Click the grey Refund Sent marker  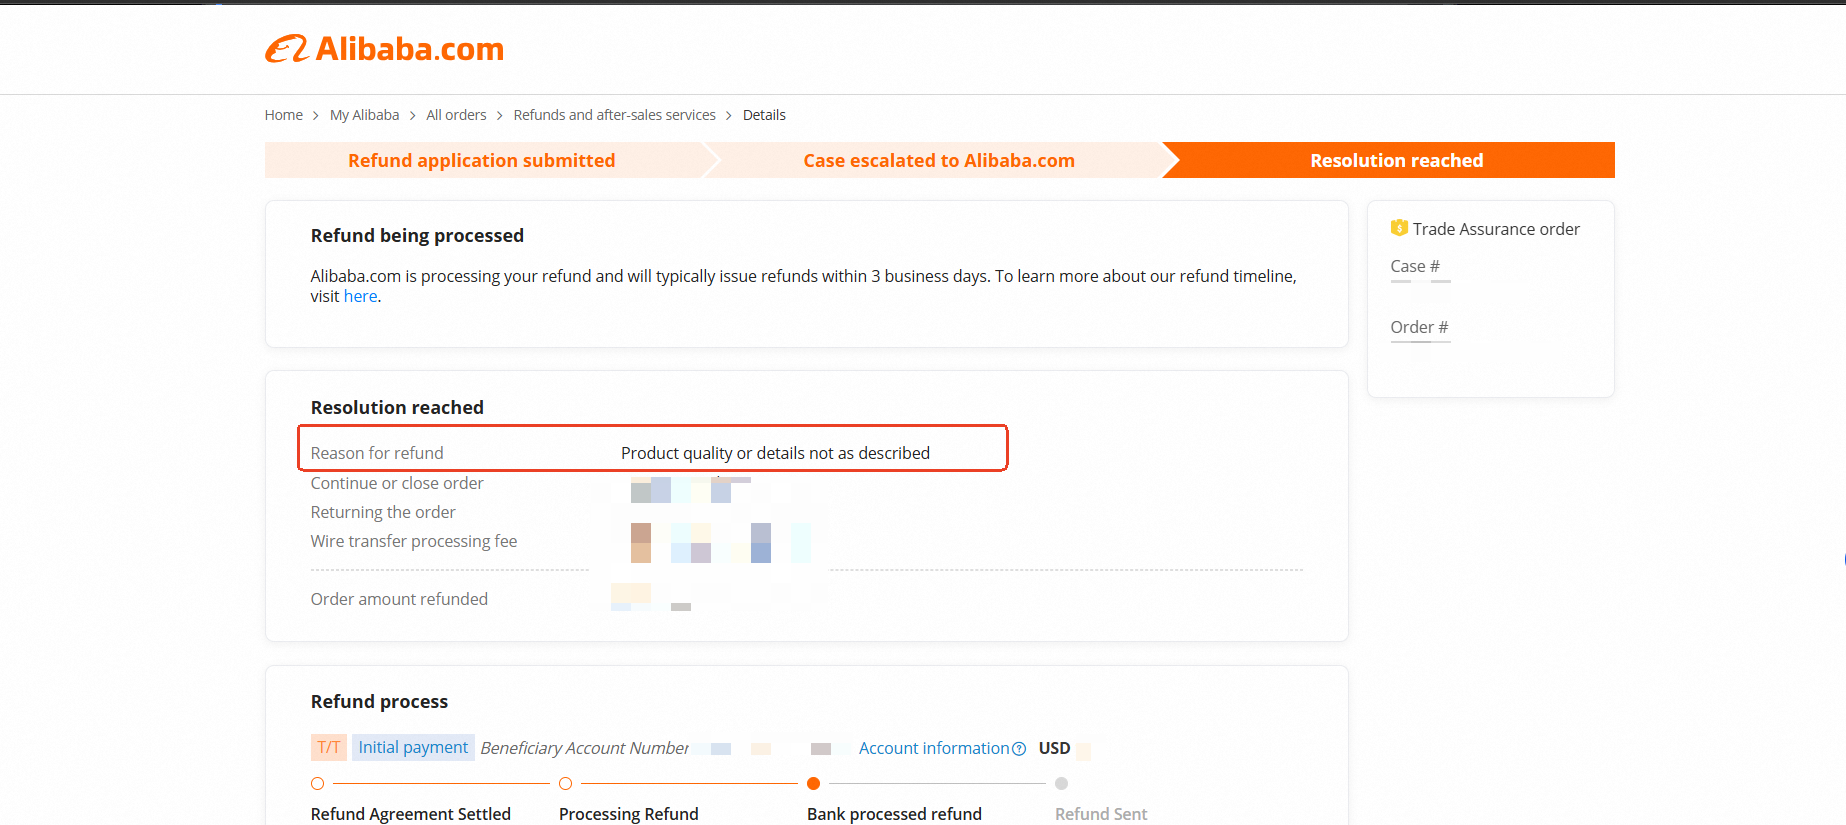click(1061, 784)
